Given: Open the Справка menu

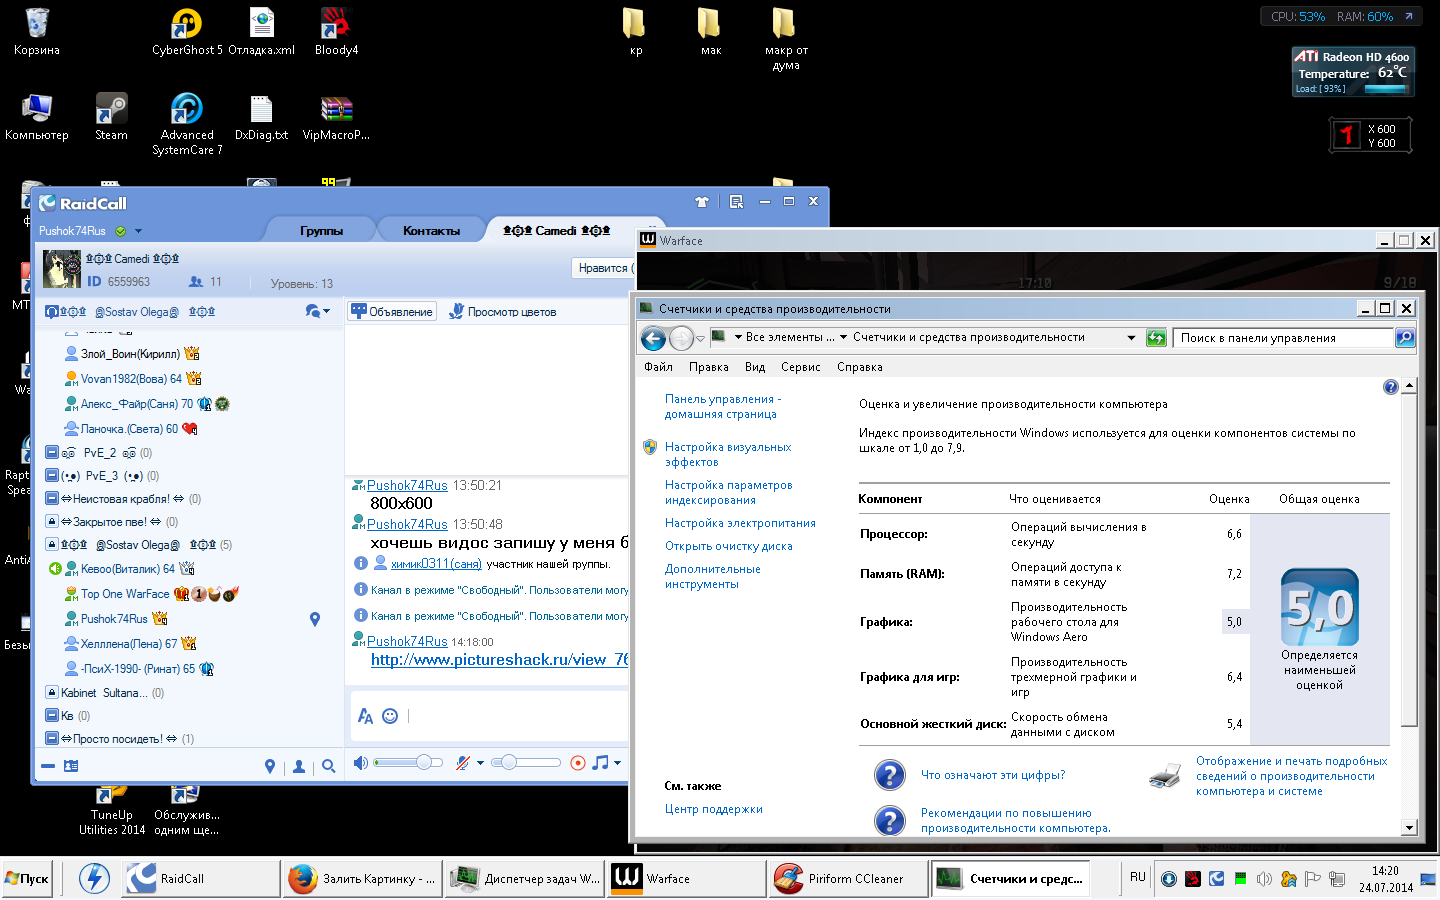Looking at the screenshot, I should point(859,367).
